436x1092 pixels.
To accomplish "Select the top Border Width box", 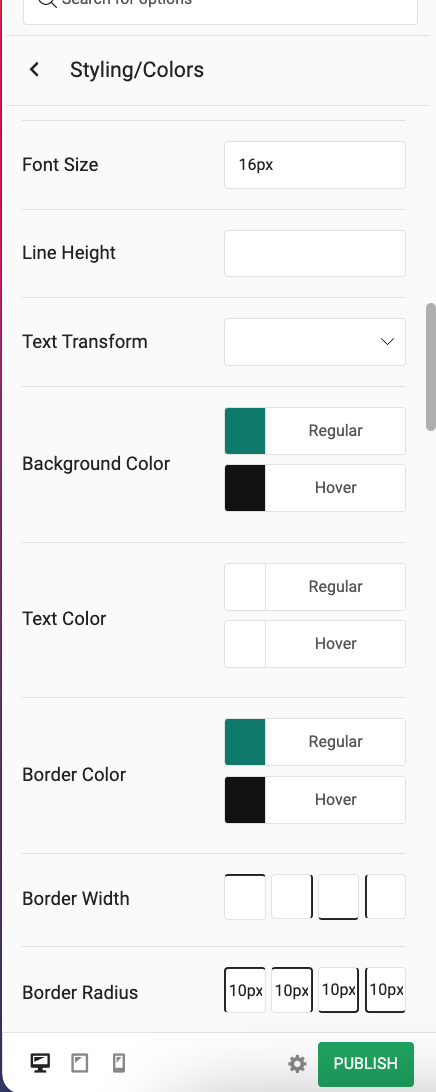I will pos(244,897).
